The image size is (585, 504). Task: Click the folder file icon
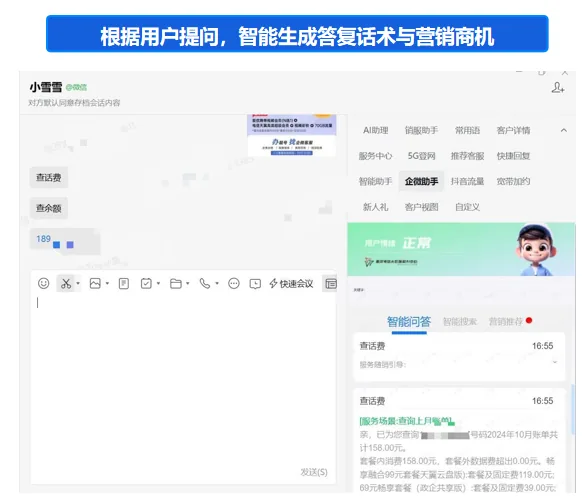tap(176, 284)
